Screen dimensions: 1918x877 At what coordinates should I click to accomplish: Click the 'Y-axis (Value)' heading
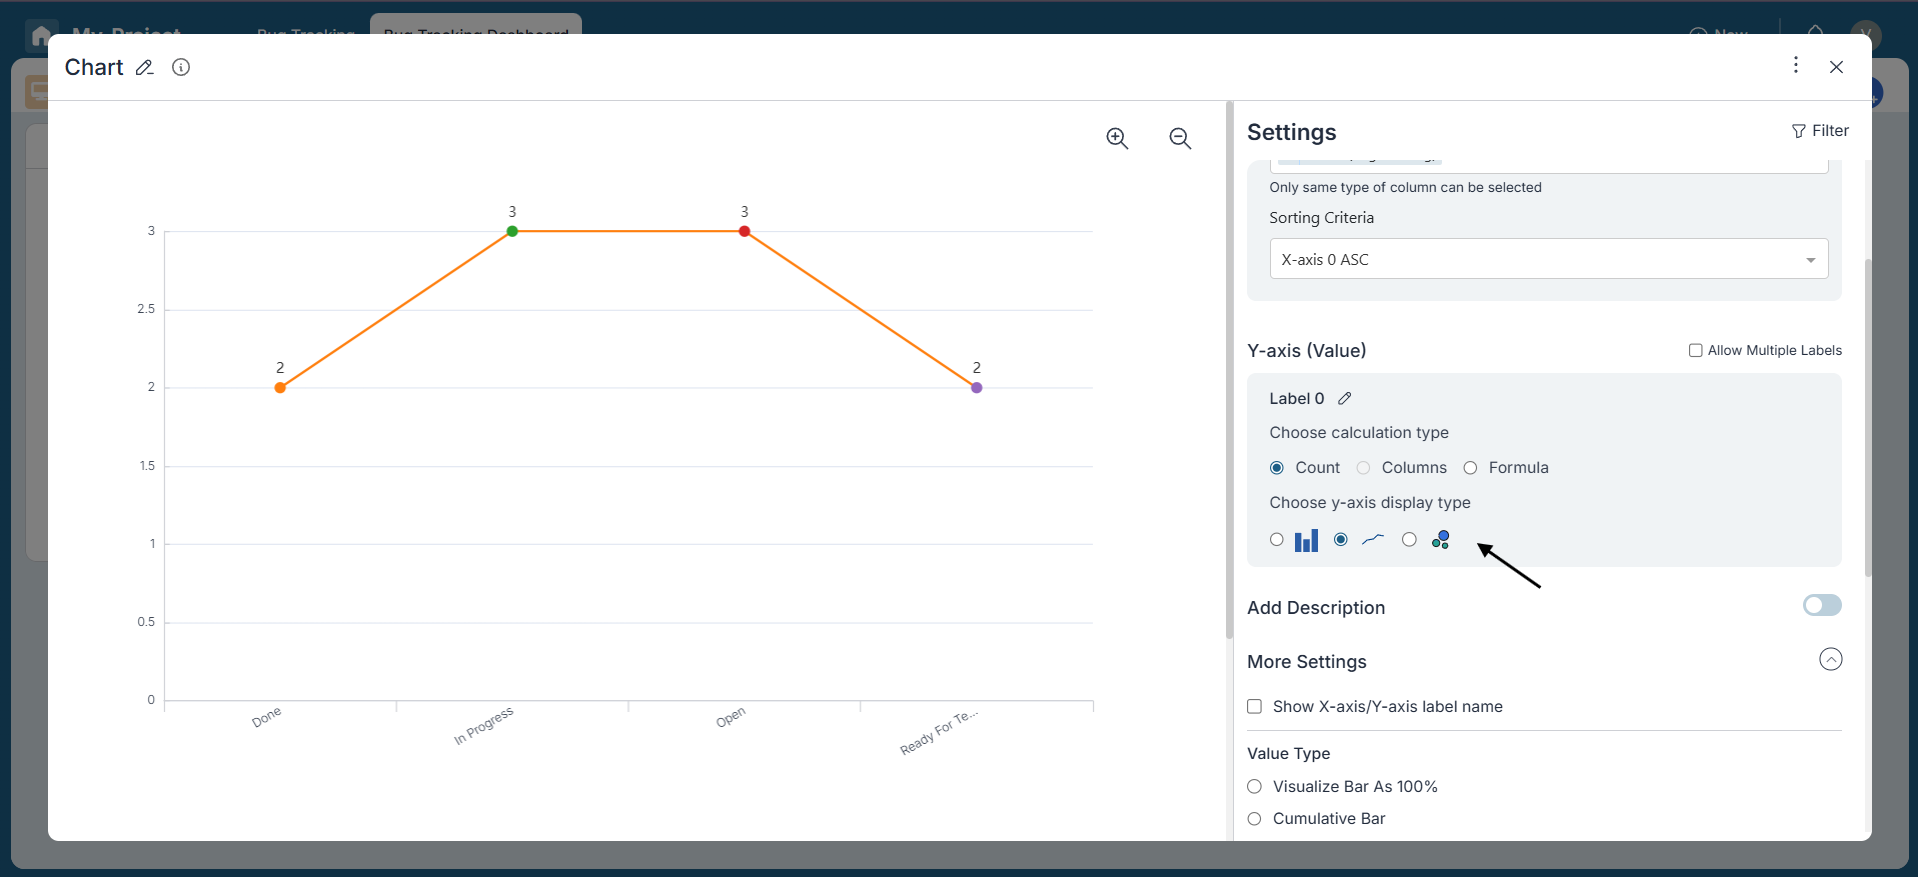(1307, 351)
